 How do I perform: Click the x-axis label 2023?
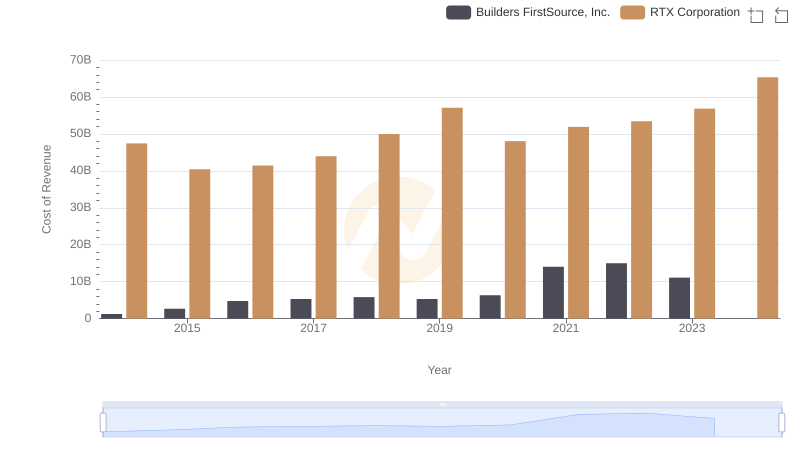pyautogui.click(x=692, y=328)
